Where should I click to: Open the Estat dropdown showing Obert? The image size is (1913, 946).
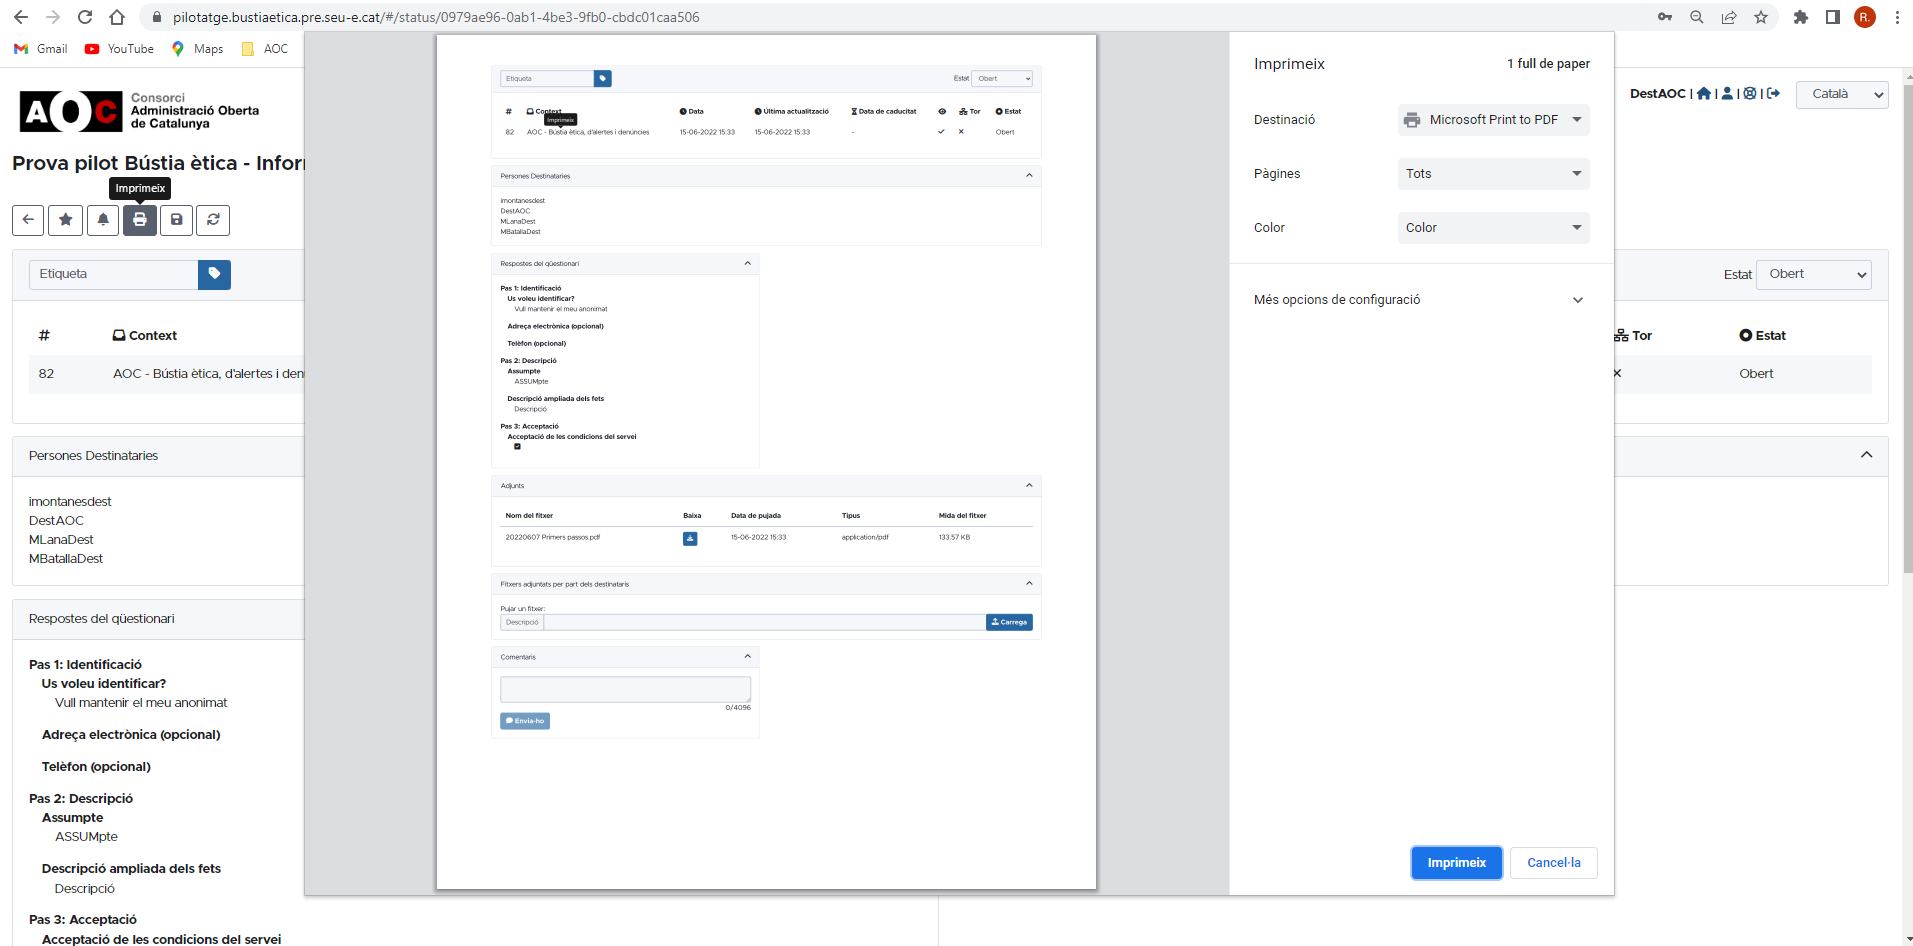[1813, 275]
